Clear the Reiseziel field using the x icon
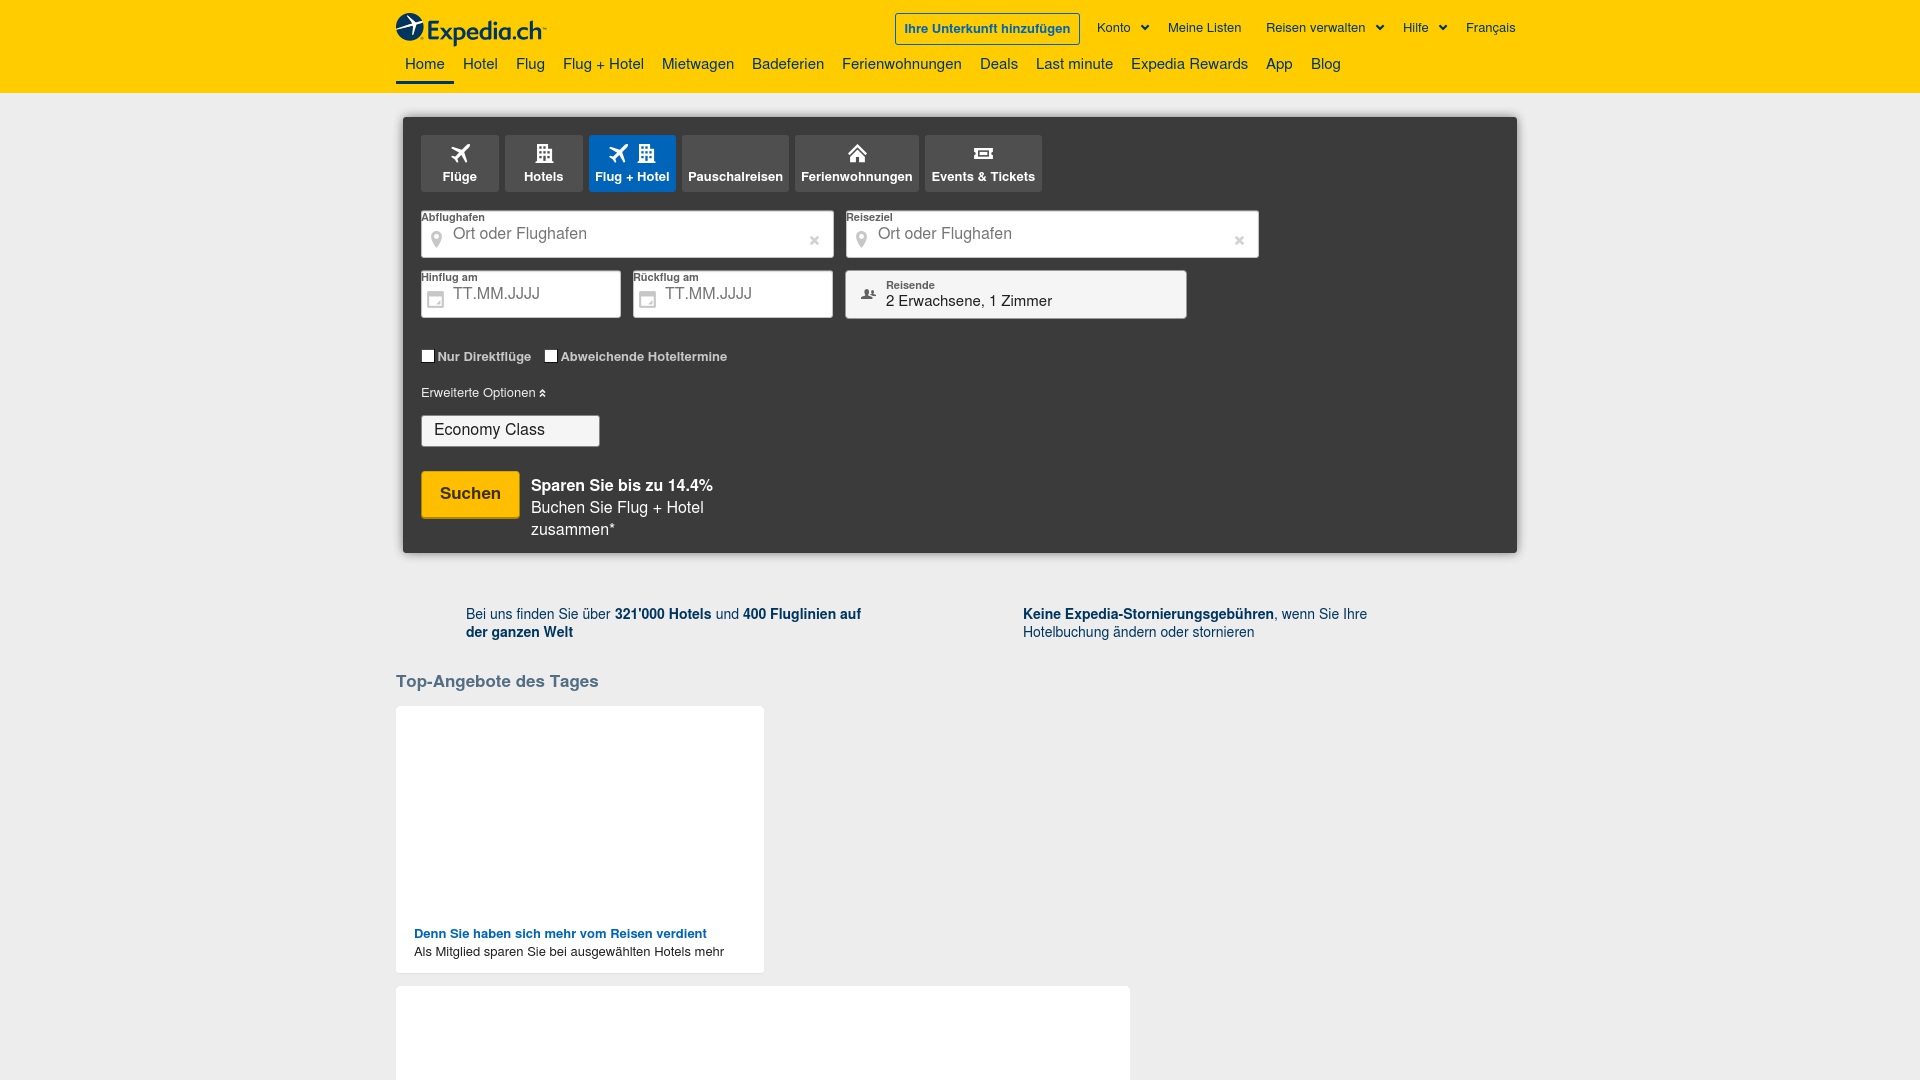This screenshot has width=1920, height=1080. click(1239, 240)
